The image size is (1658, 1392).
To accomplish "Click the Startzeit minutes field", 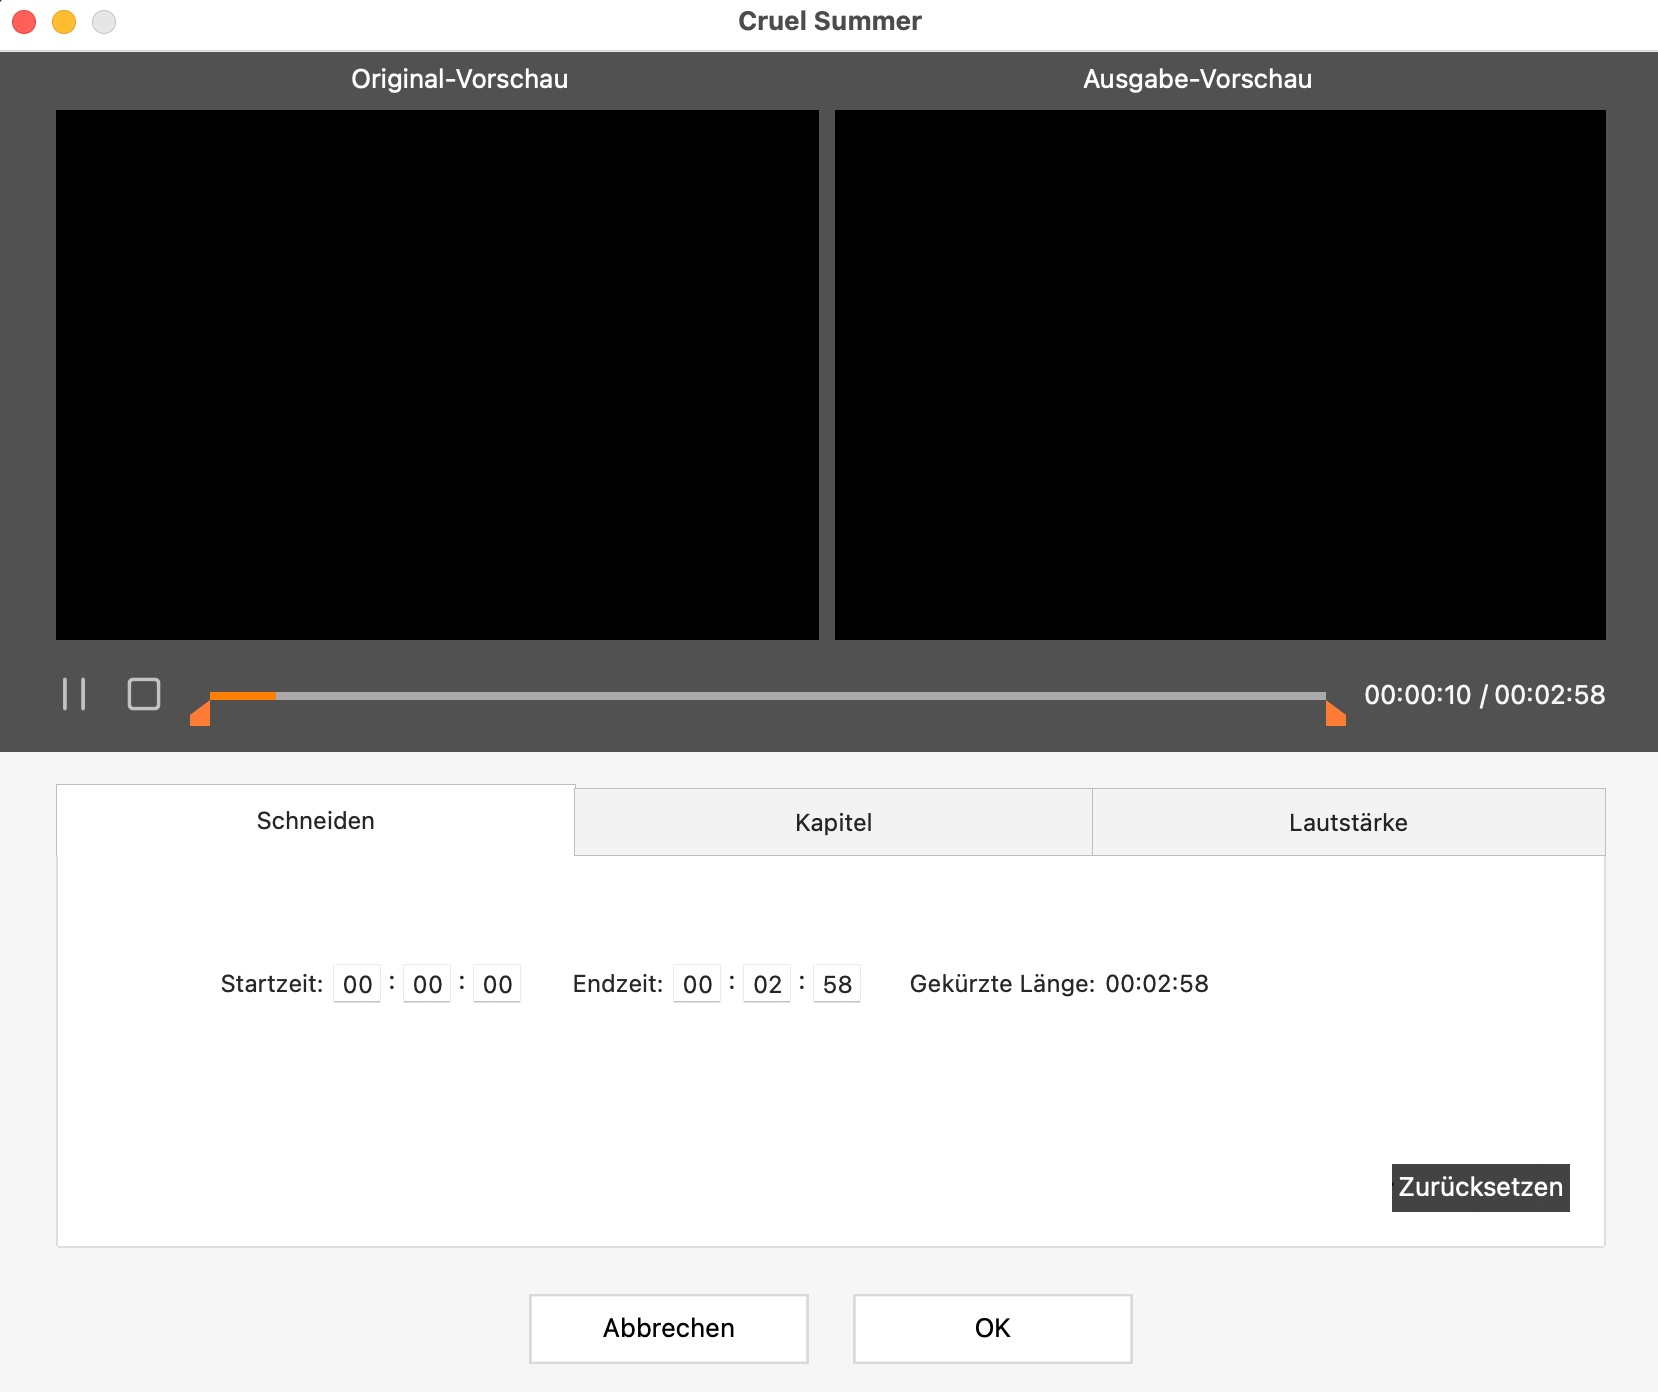I will tap(427, 984).
